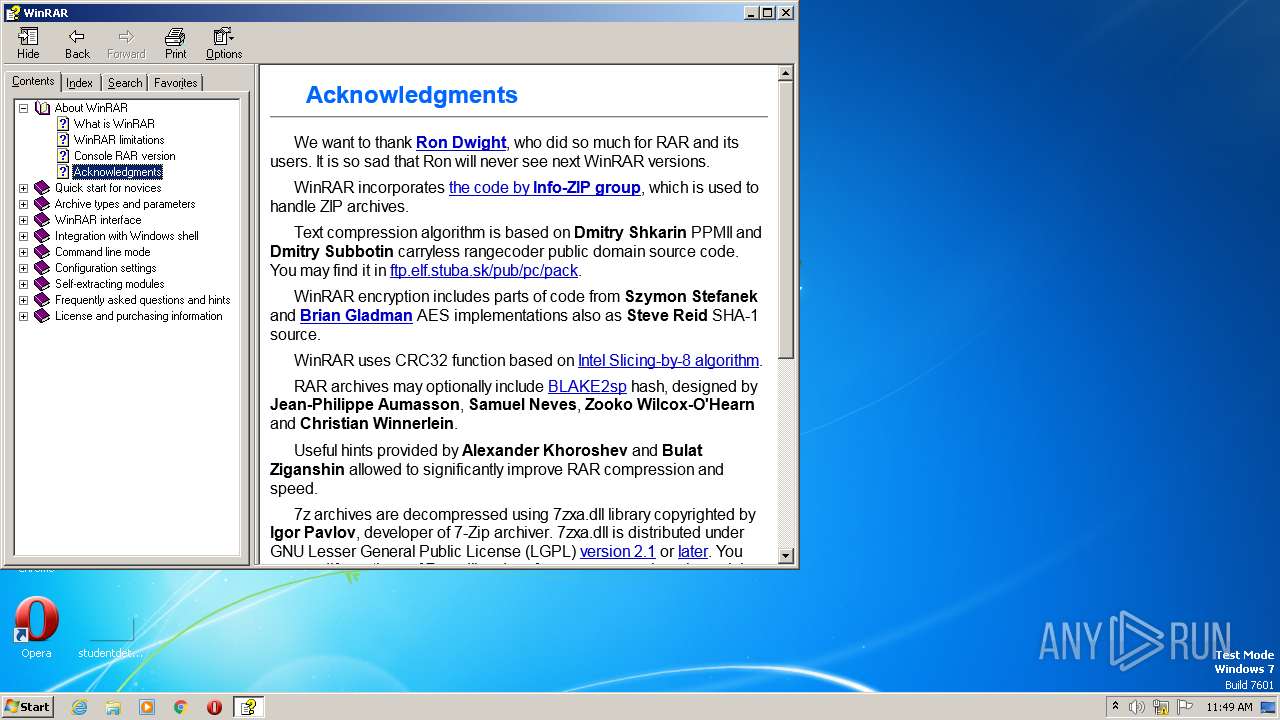Open 'the code by Info-ZIP group' link

pyautogui.click(x=545, y=188)
